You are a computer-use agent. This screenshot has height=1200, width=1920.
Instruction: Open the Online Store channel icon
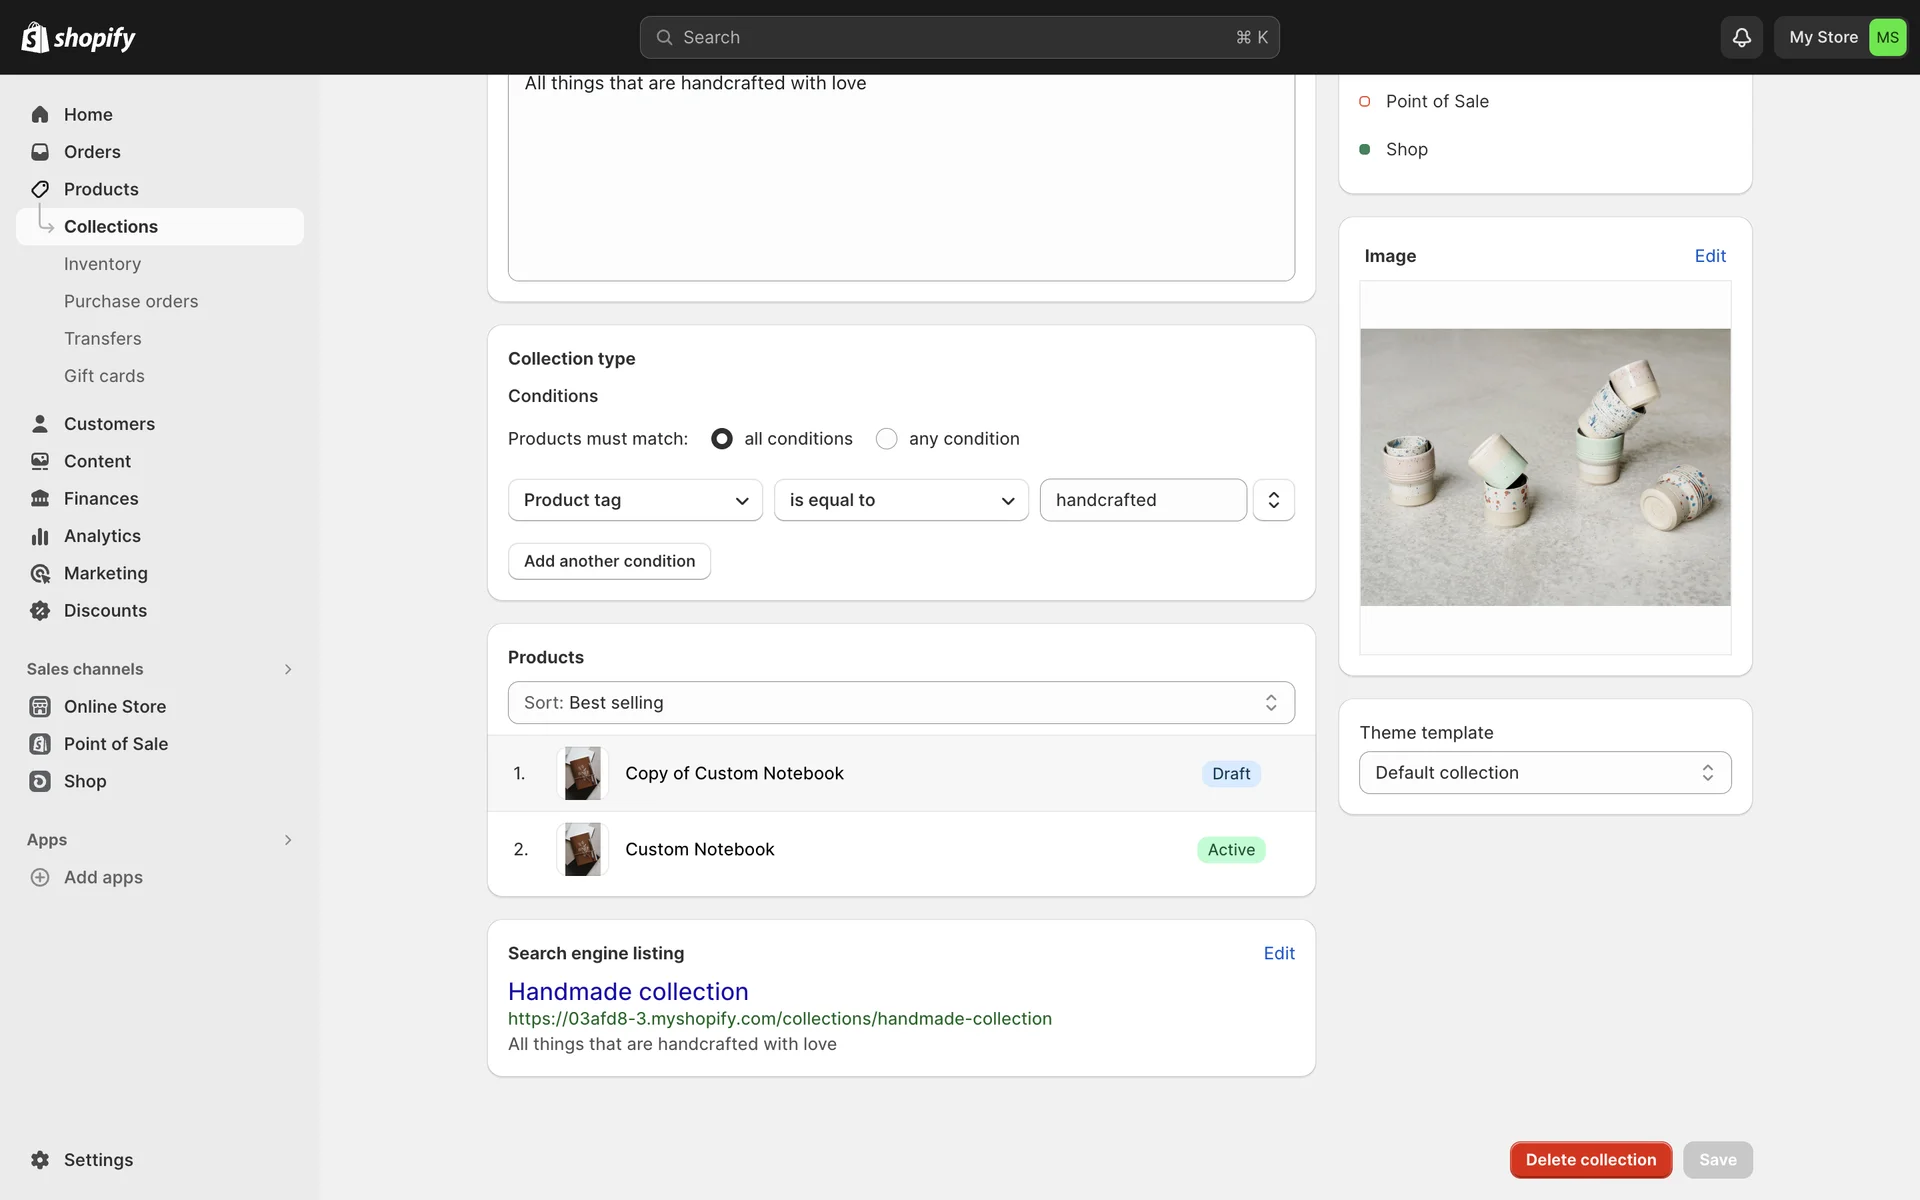click(40, 707)
